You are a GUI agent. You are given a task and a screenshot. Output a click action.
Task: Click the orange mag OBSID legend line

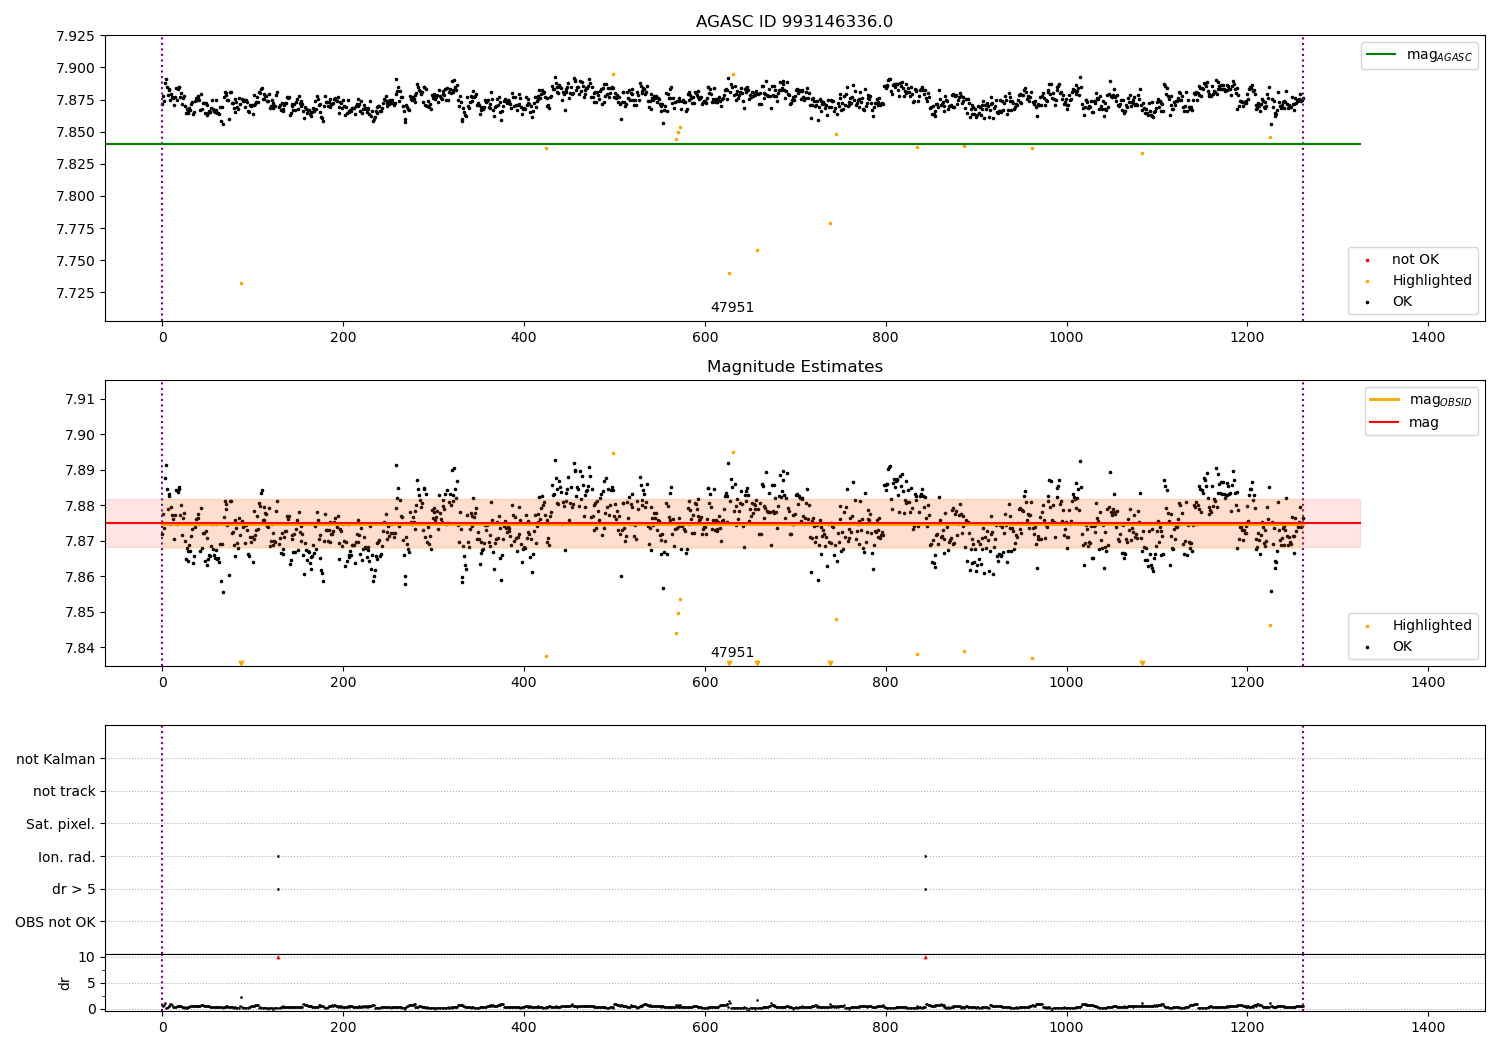(x=1384, y=399)
